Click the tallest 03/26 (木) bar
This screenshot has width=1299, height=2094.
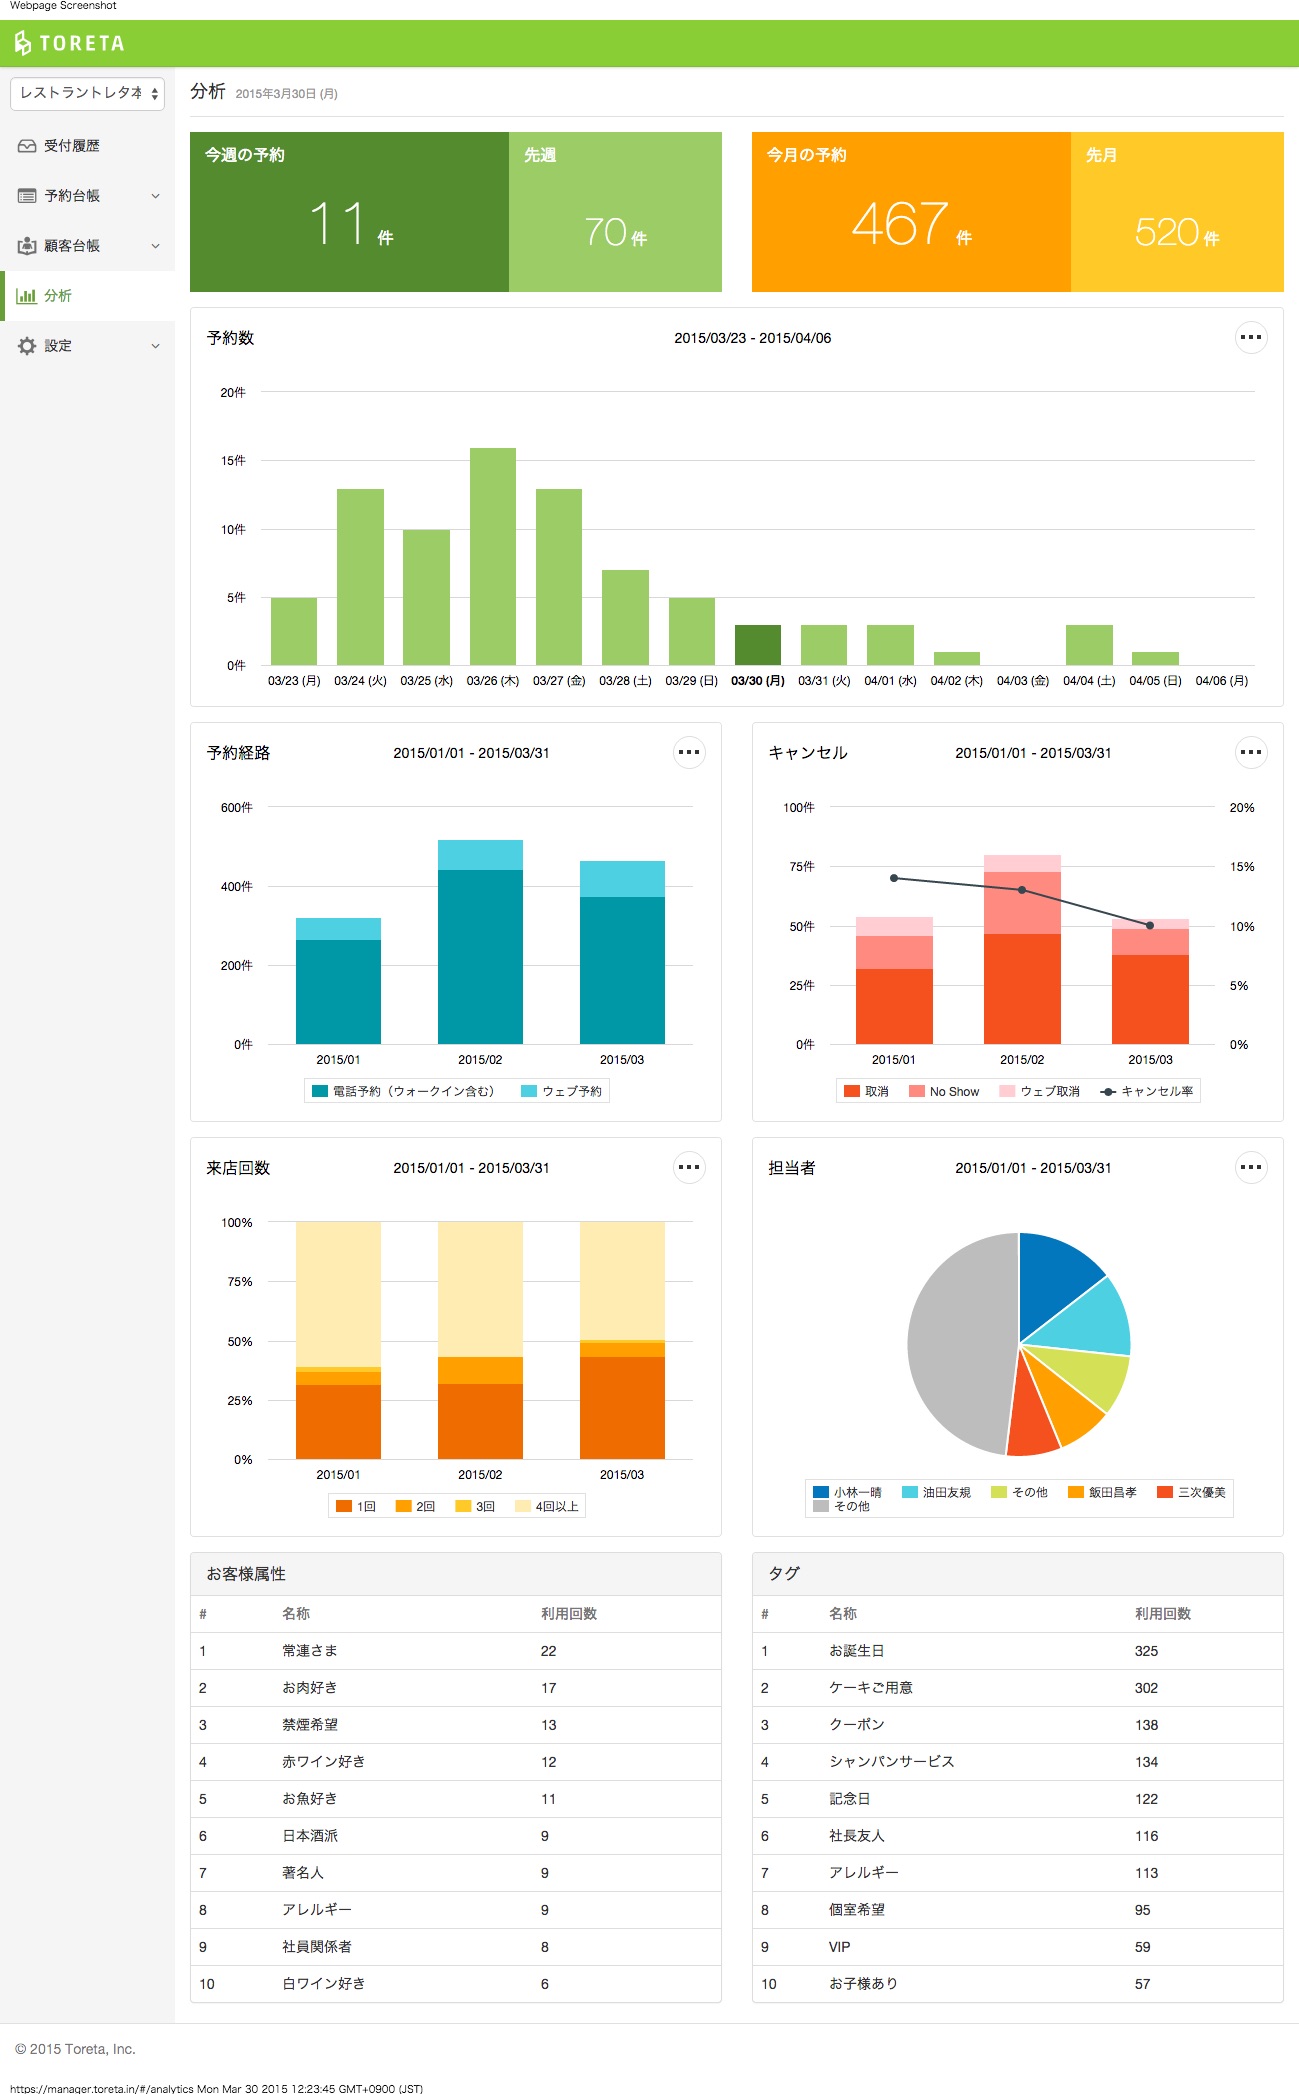coord(493,556)
